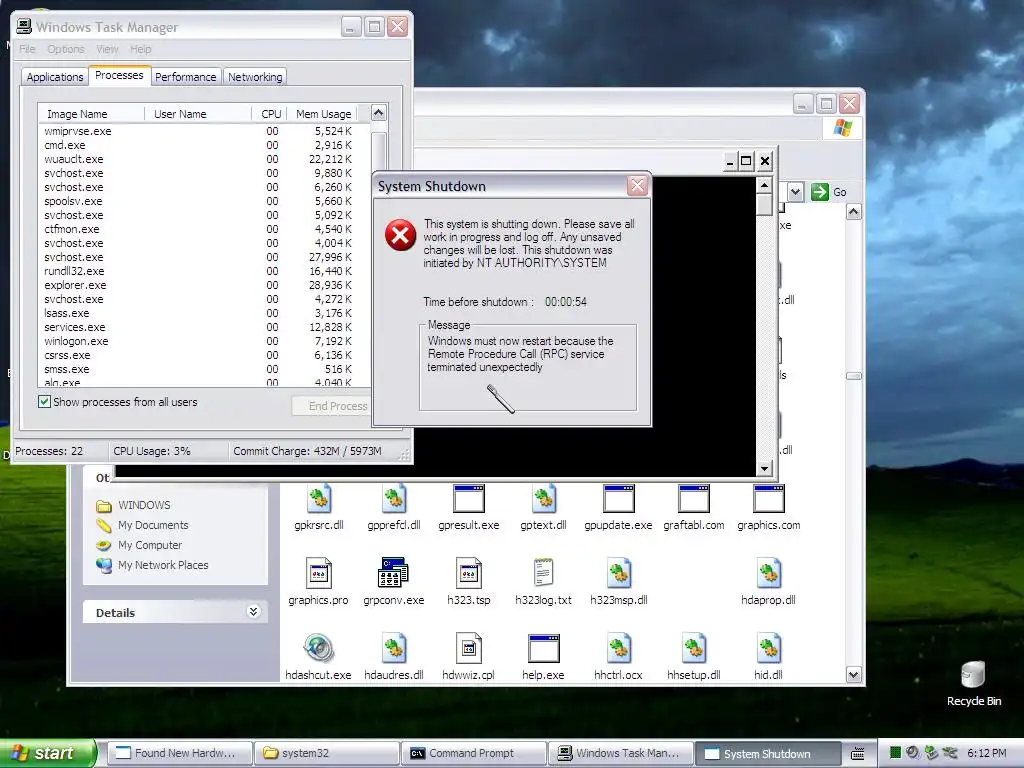Click the Start button
Viewport: 1024px width, 768px height.
coord(46,753)
